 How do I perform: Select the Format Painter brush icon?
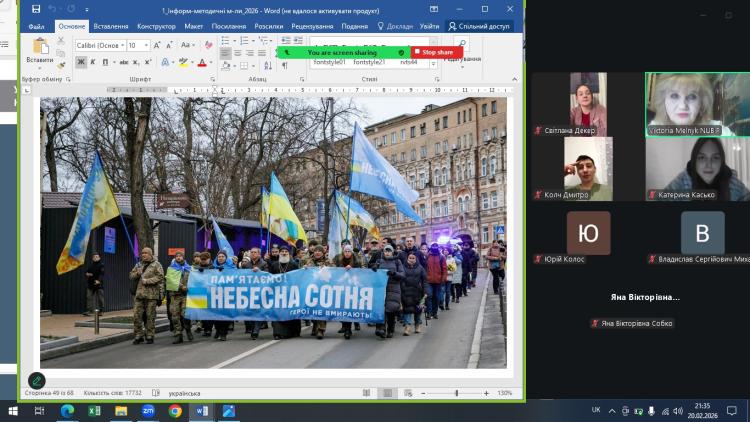tap(61, 65)
